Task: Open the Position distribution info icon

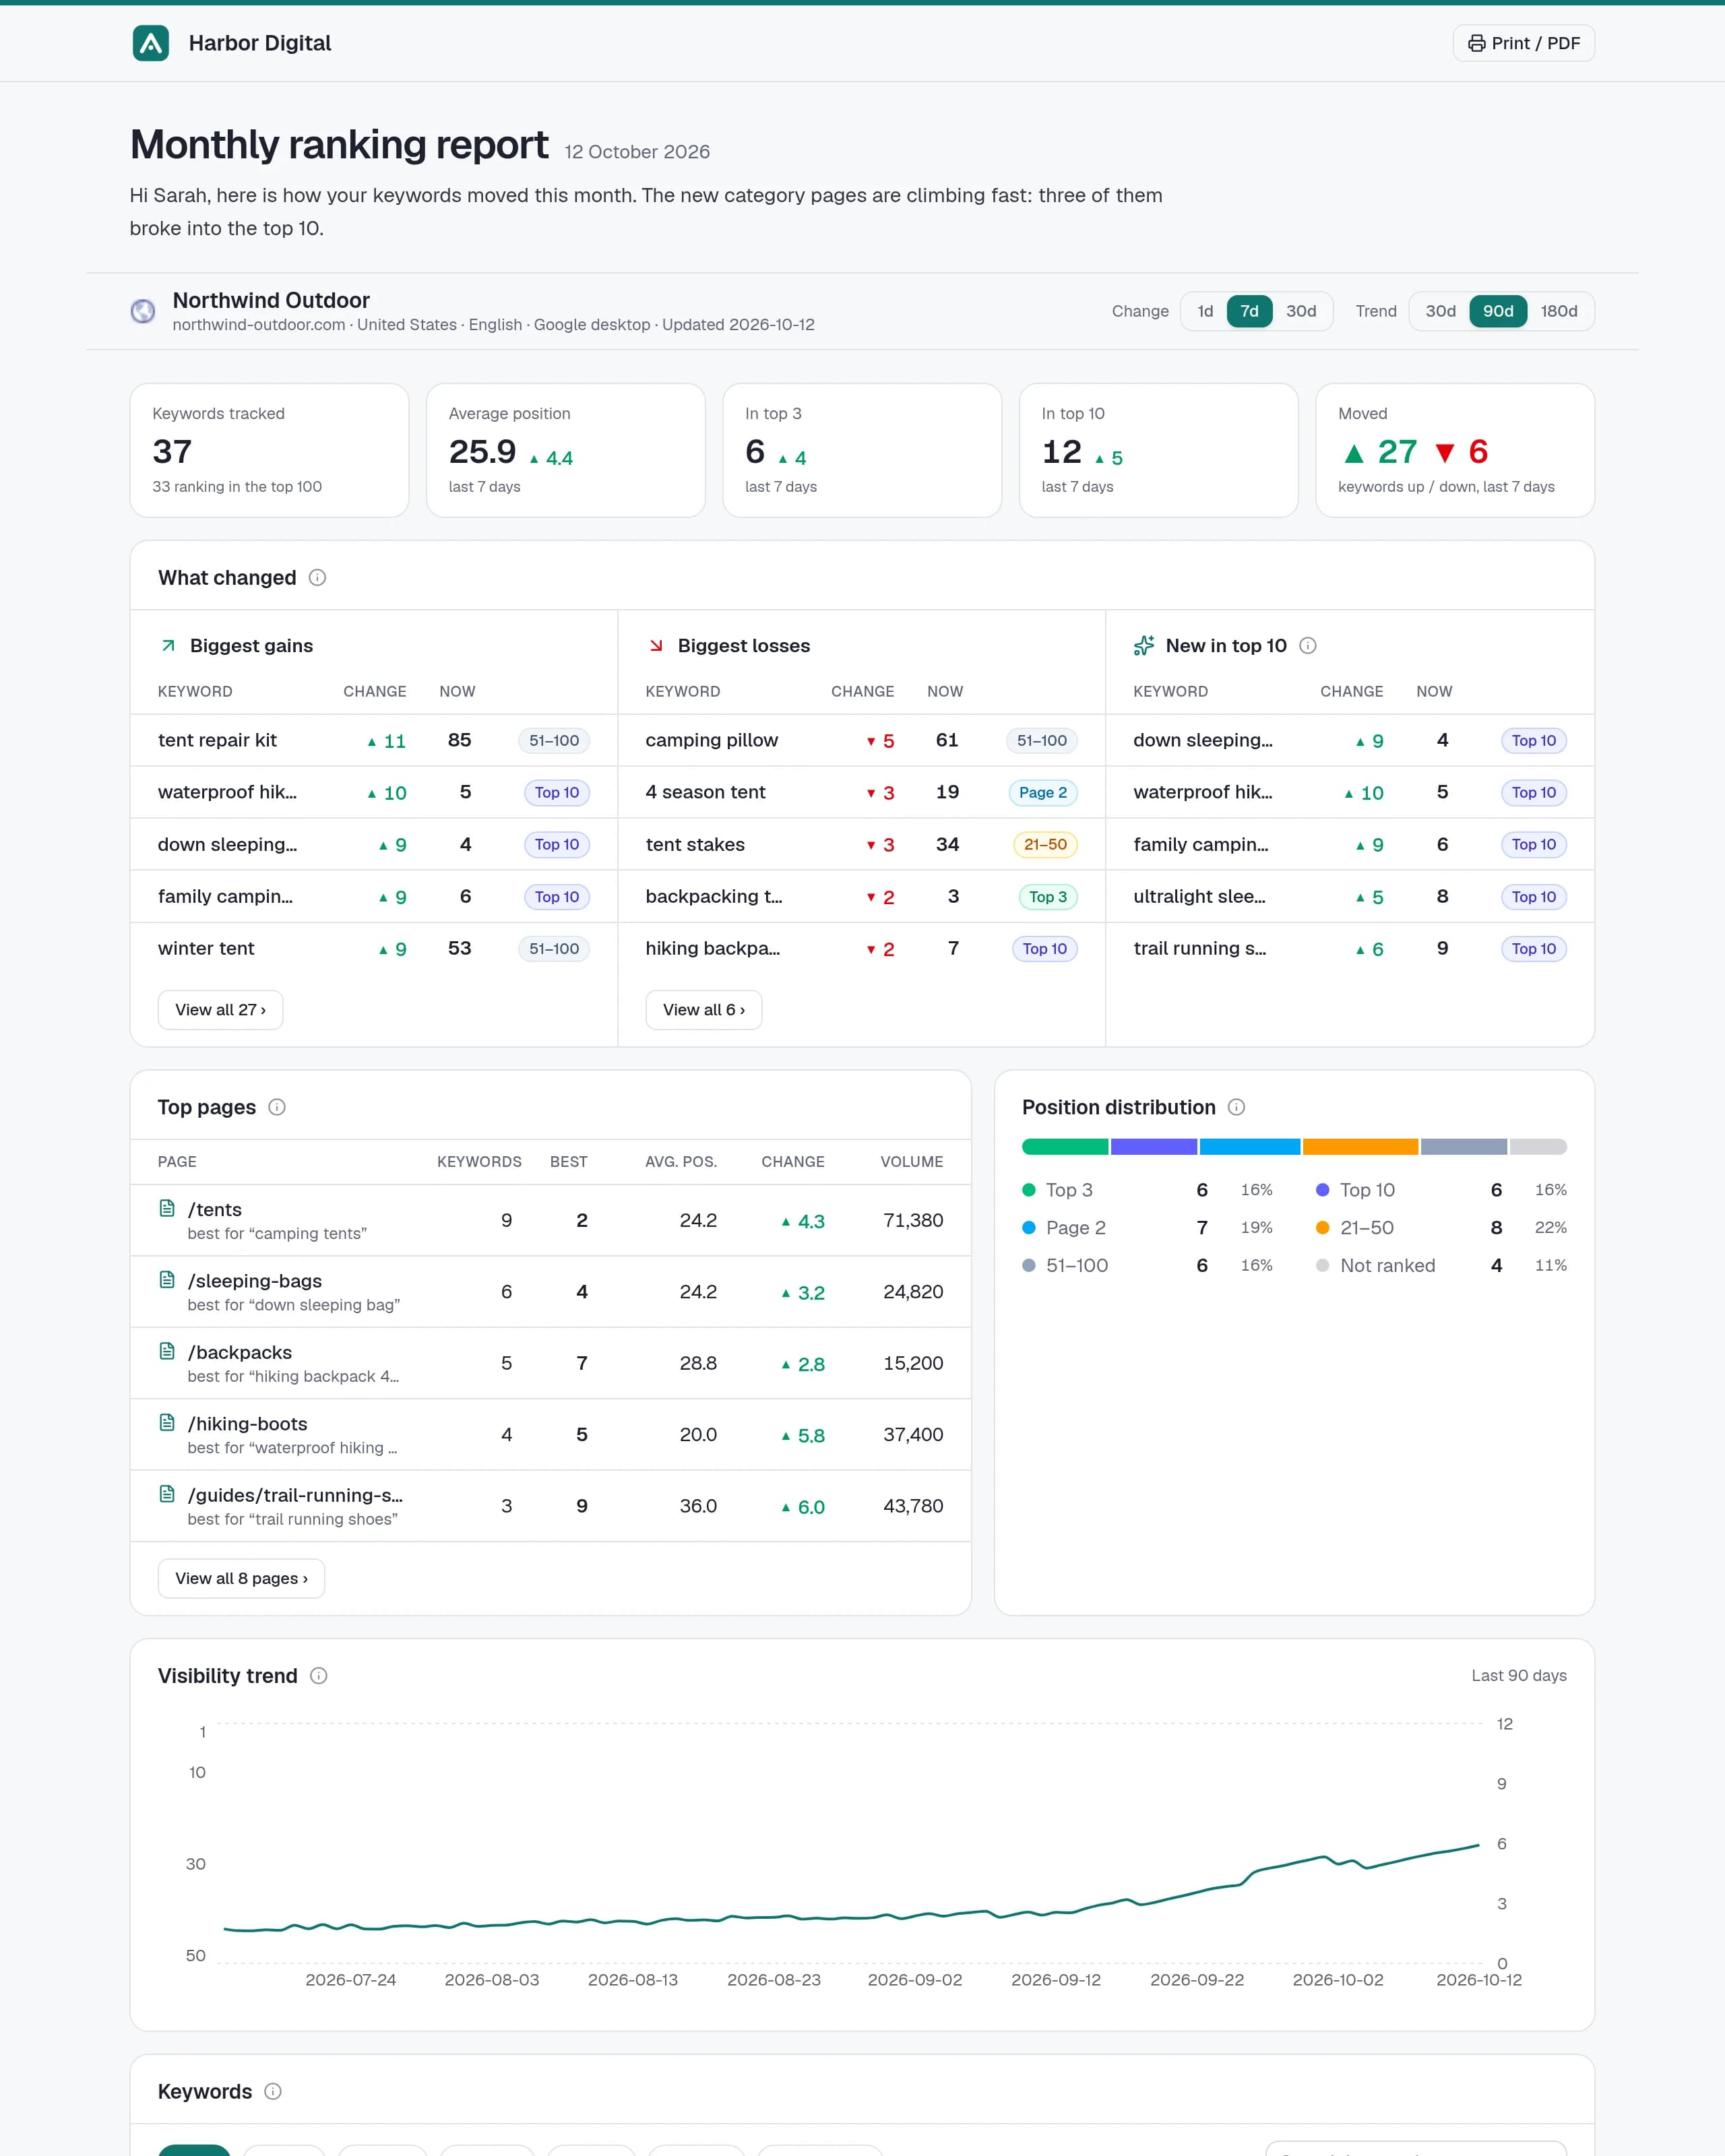Action: [1236, 1107]
